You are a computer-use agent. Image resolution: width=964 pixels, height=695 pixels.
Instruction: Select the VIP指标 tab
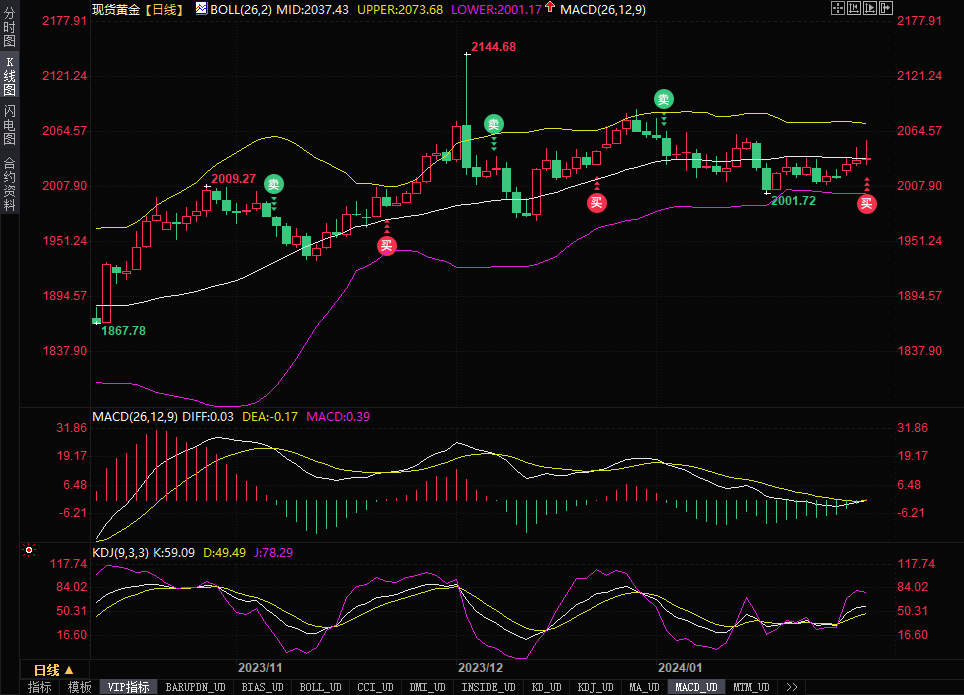tap(128, 687)
